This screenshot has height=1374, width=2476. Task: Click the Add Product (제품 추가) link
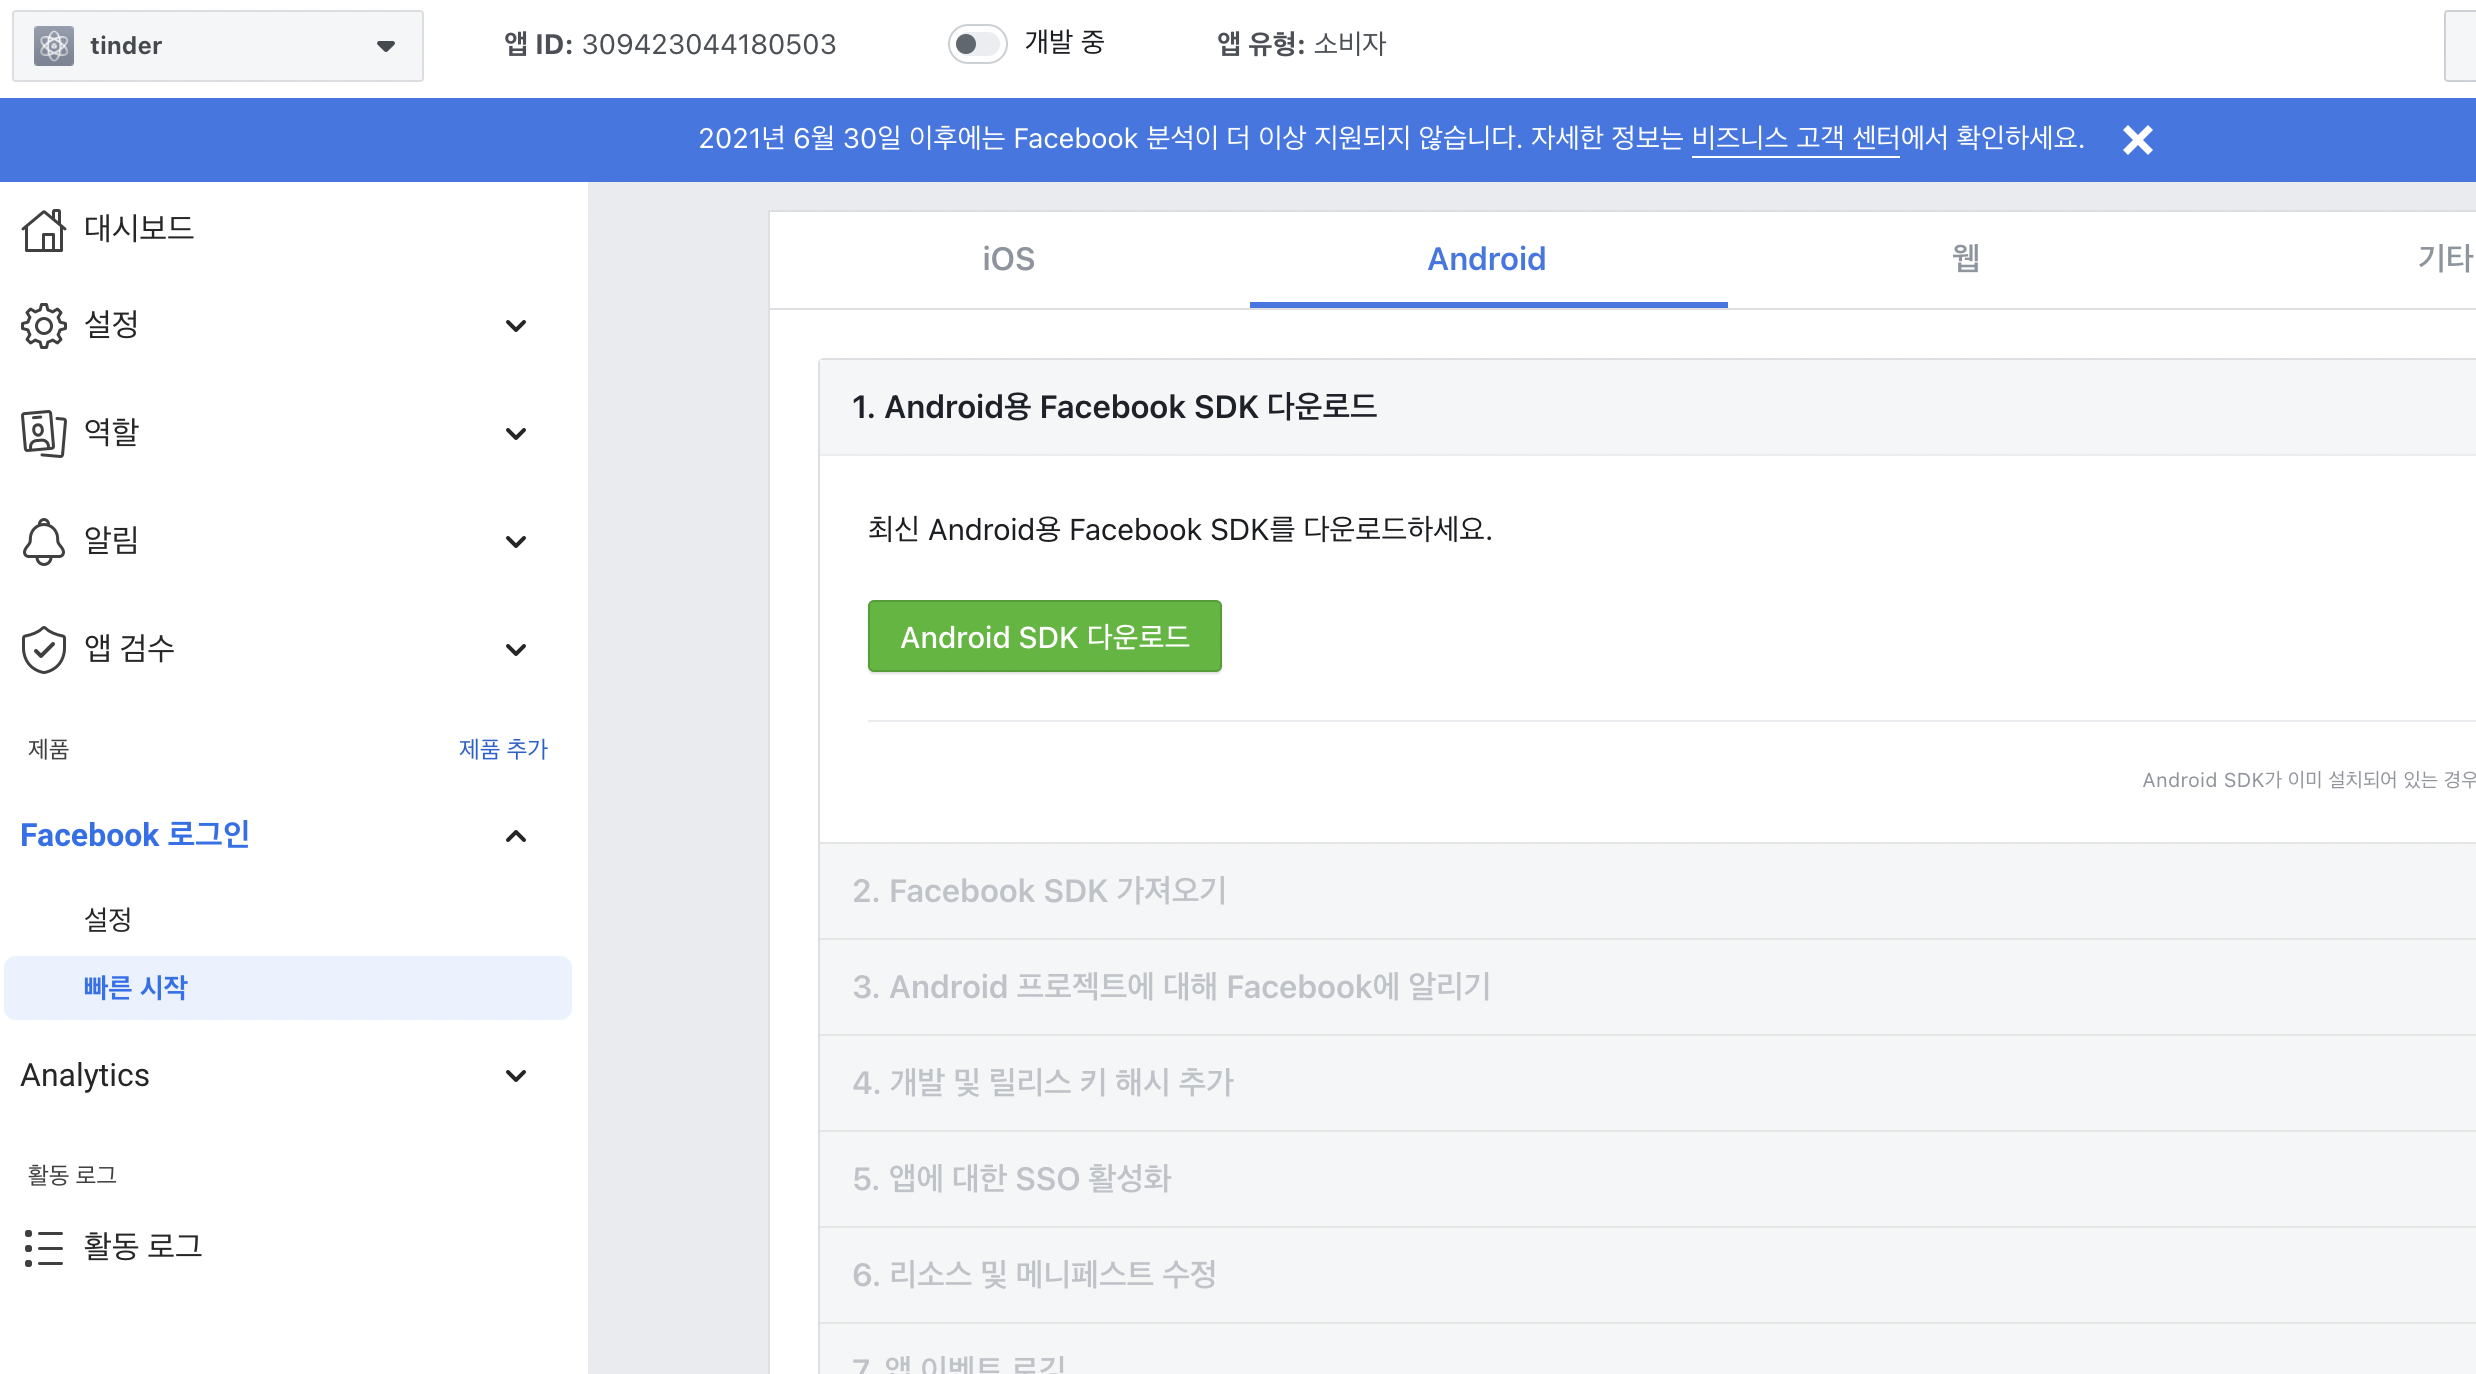(503, 749)
